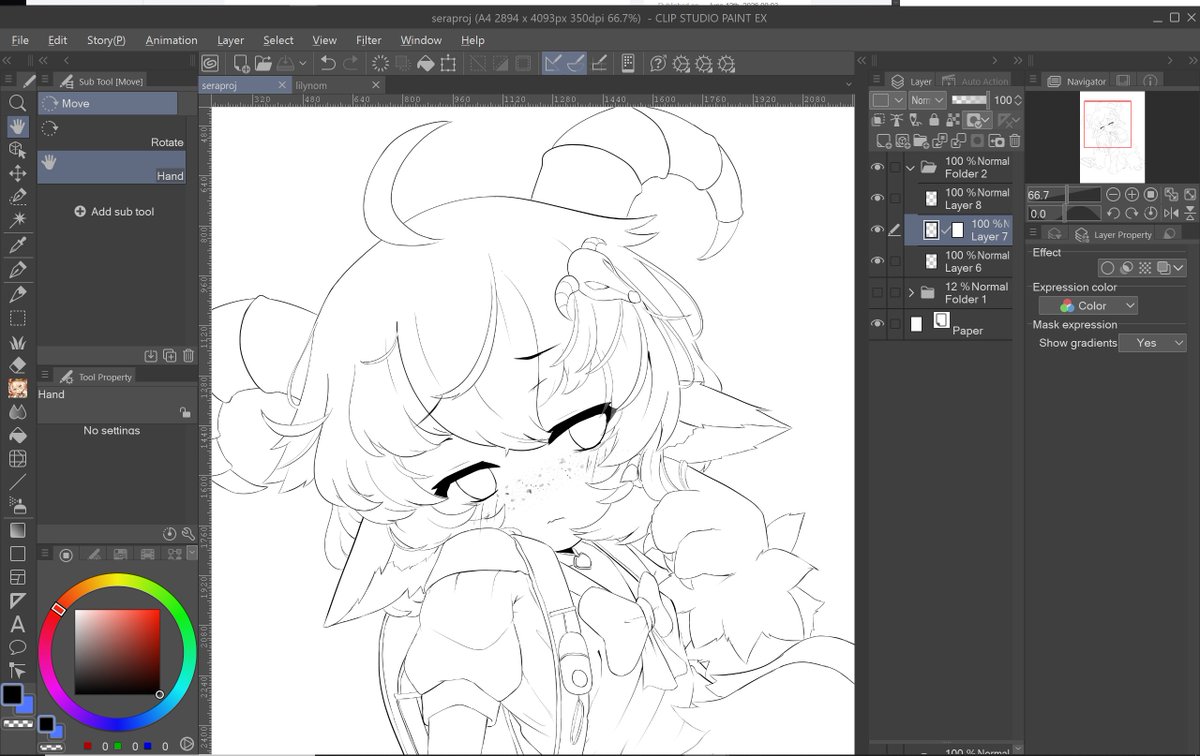The image size is (1200, 756).
Task: Open blending mode dropdown Norm
Action: [x=926, y=100]
